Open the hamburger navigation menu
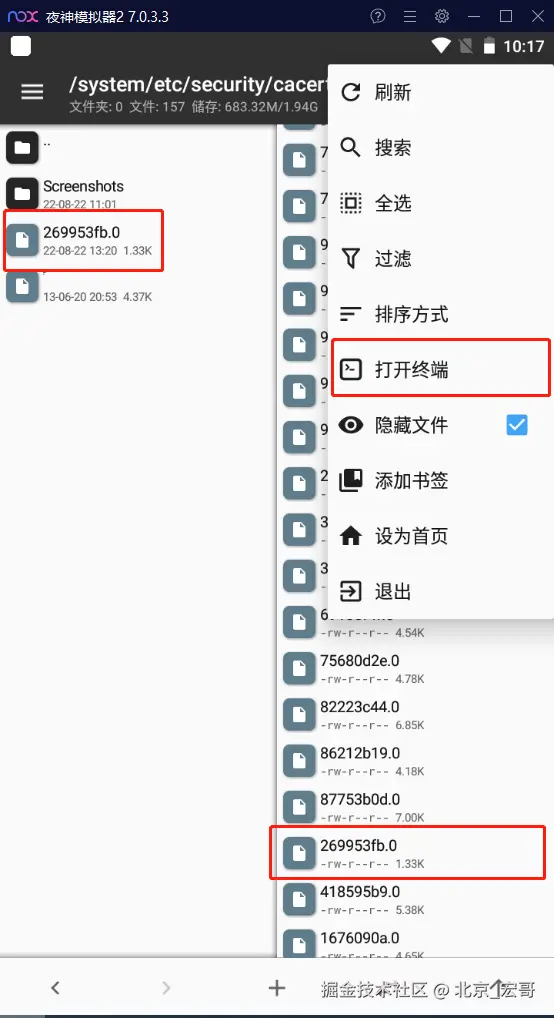554x1018 pixels. pos(32,92)
